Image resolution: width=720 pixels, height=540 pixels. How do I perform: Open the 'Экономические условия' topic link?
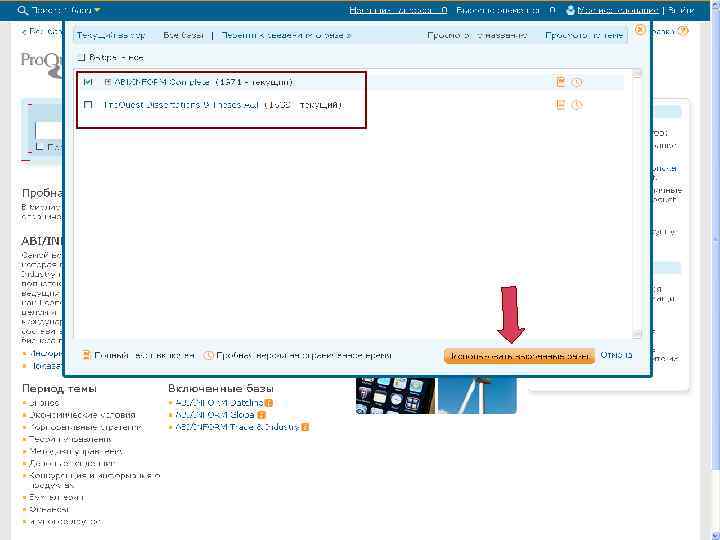click(x=82, y=415)
